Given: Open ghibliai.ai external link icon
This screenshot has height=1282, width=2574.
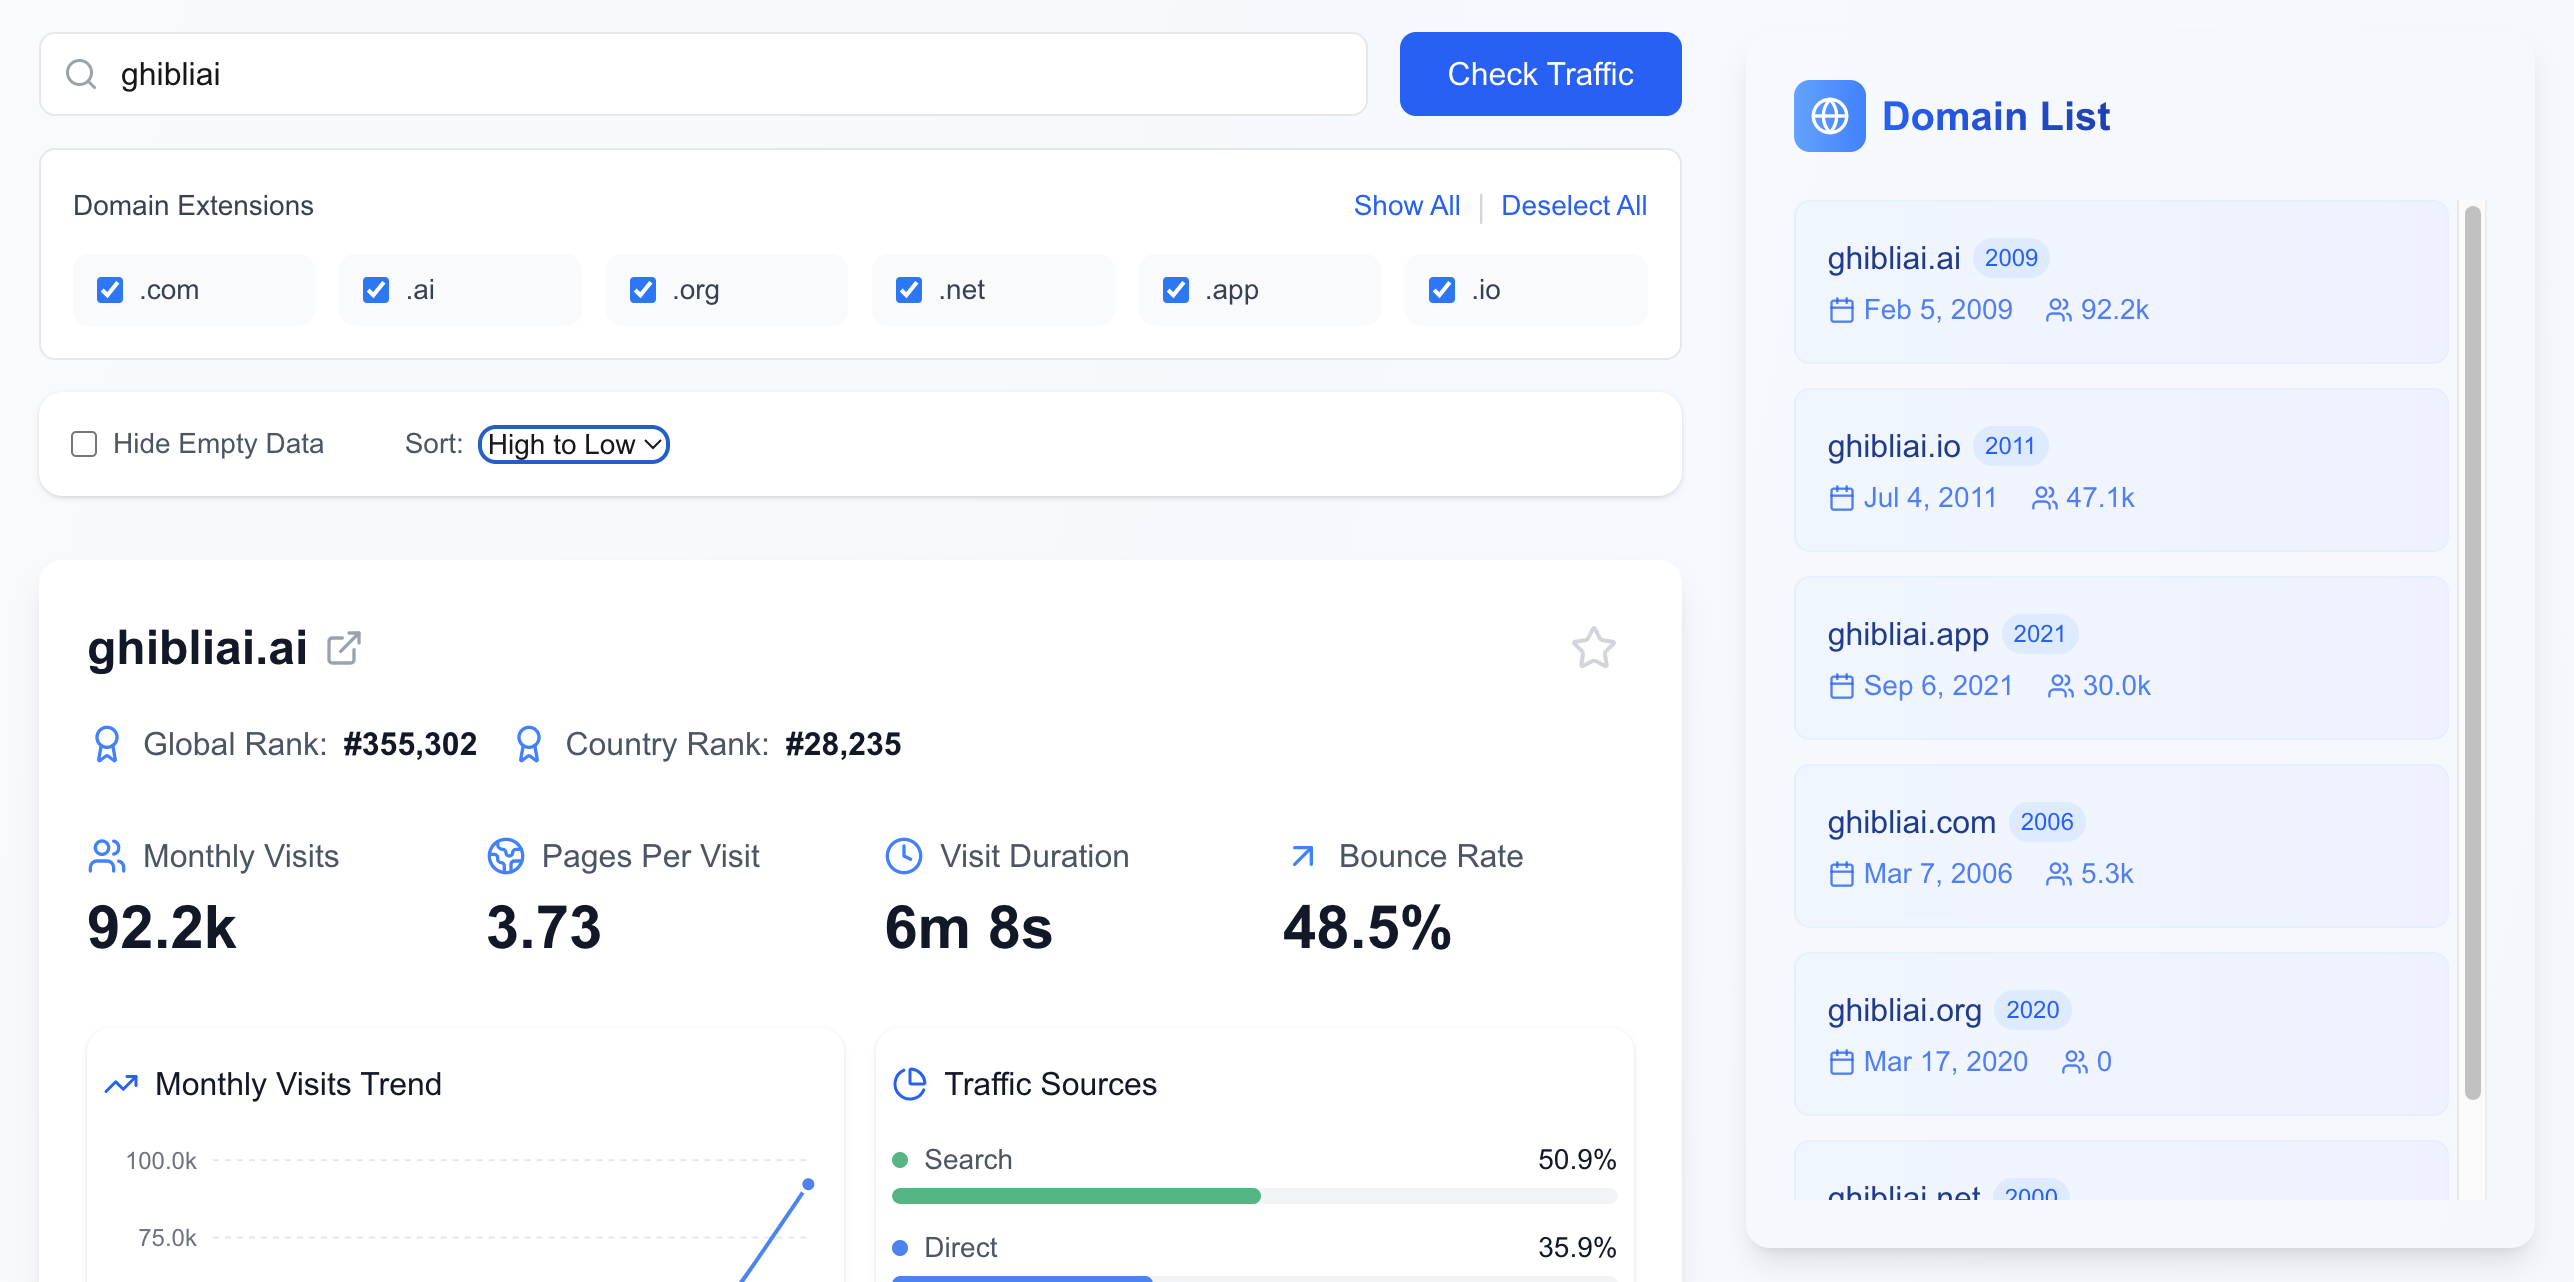Looking at the screenshot, I should pos(344,648).
